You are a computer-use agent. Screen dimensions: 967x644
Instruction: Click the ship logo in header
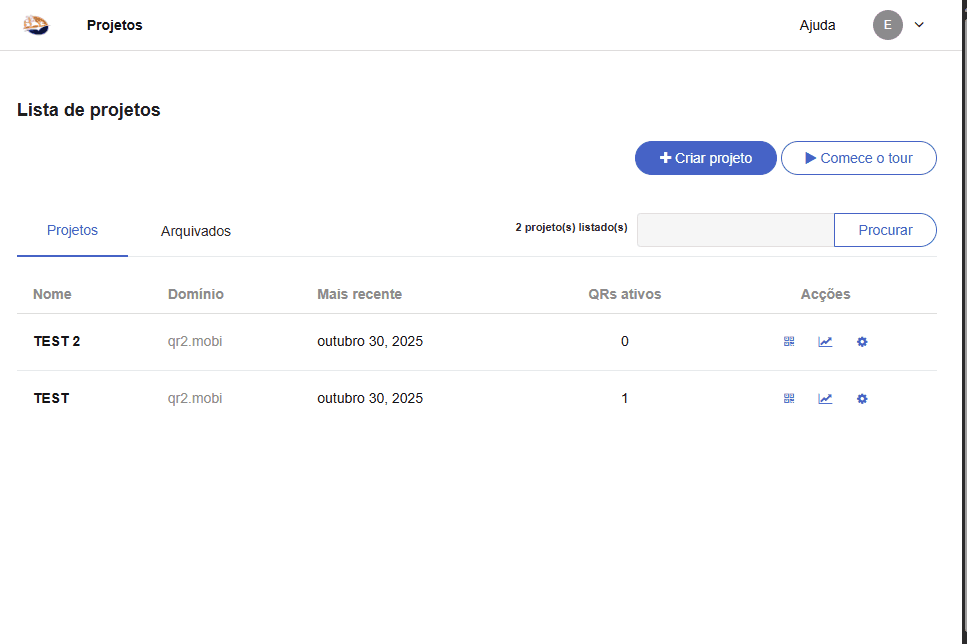point(36,25)
